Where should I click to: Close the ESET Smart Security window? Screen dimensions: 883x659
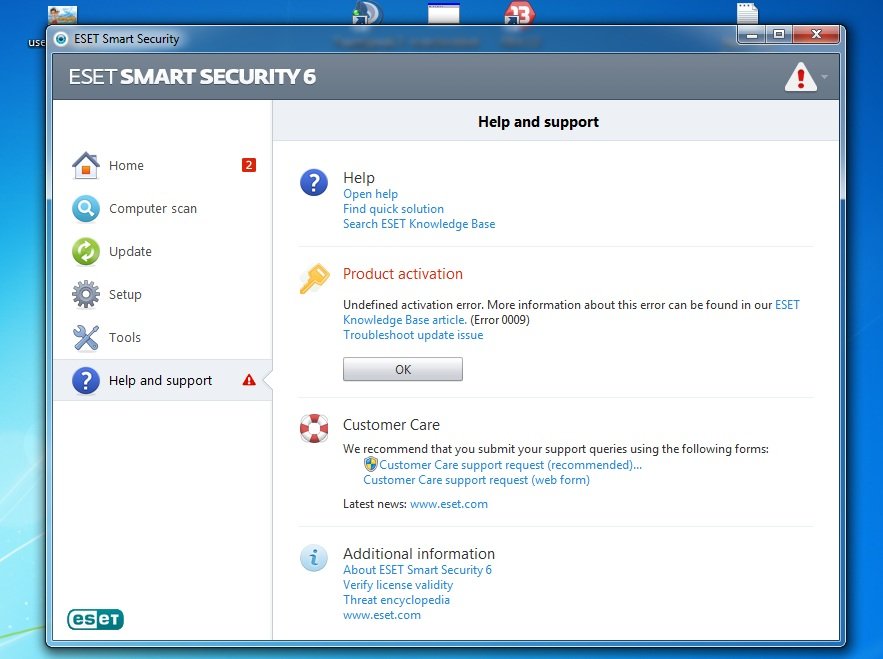pyautogui.click(x=816, y=35)
